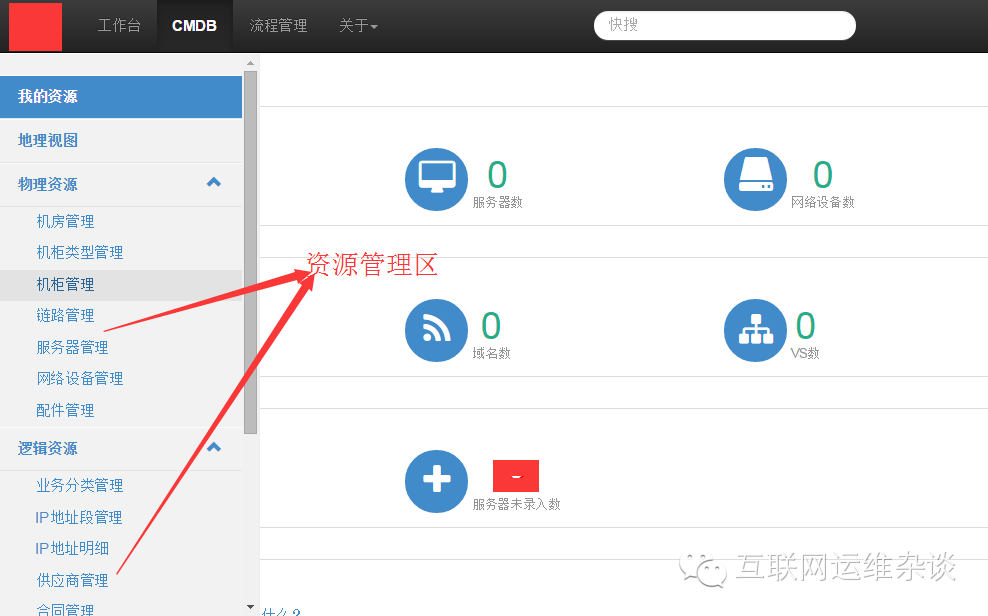Viewport: 988px width, 616px height.
Task: Click the red logo in the top navbar
Action: 35,26
